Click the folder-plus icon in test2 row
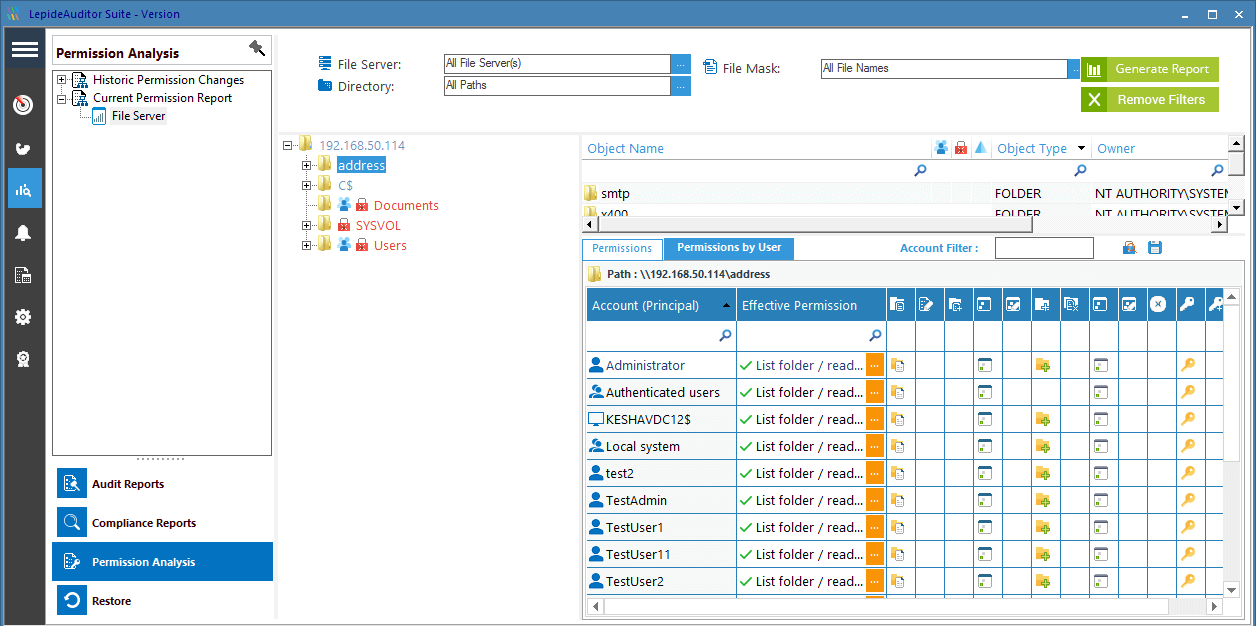 click(1042, 474)
